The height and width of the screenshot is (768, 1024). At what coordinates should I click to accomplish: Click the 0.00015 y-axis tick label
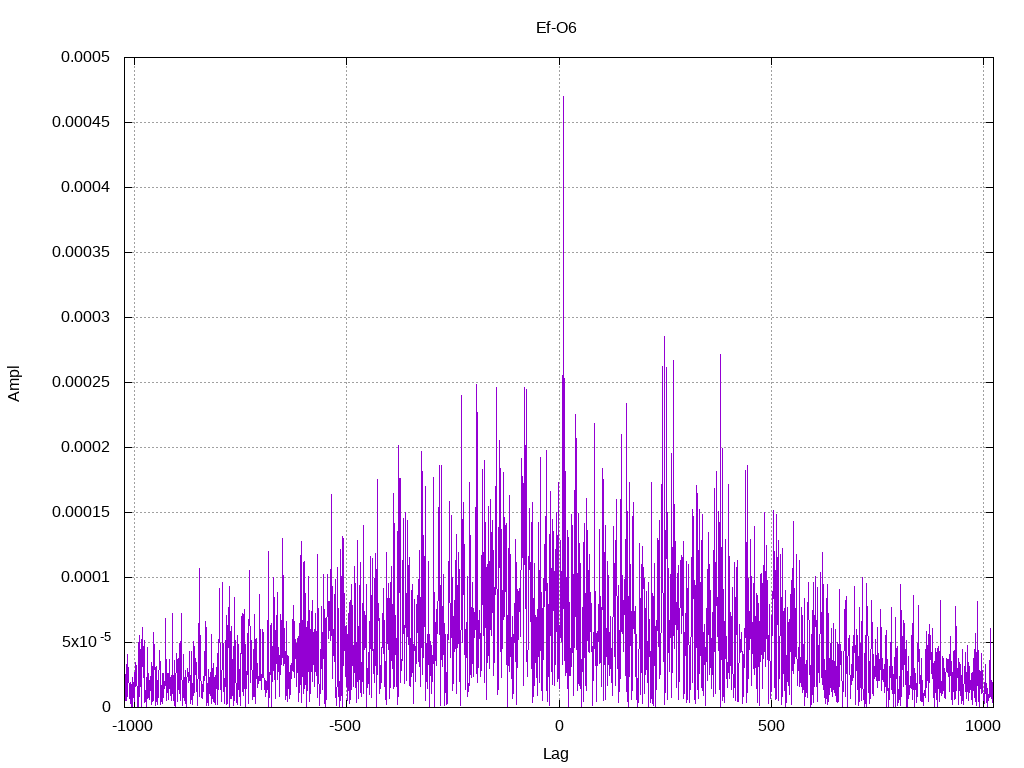click(81, 512)
